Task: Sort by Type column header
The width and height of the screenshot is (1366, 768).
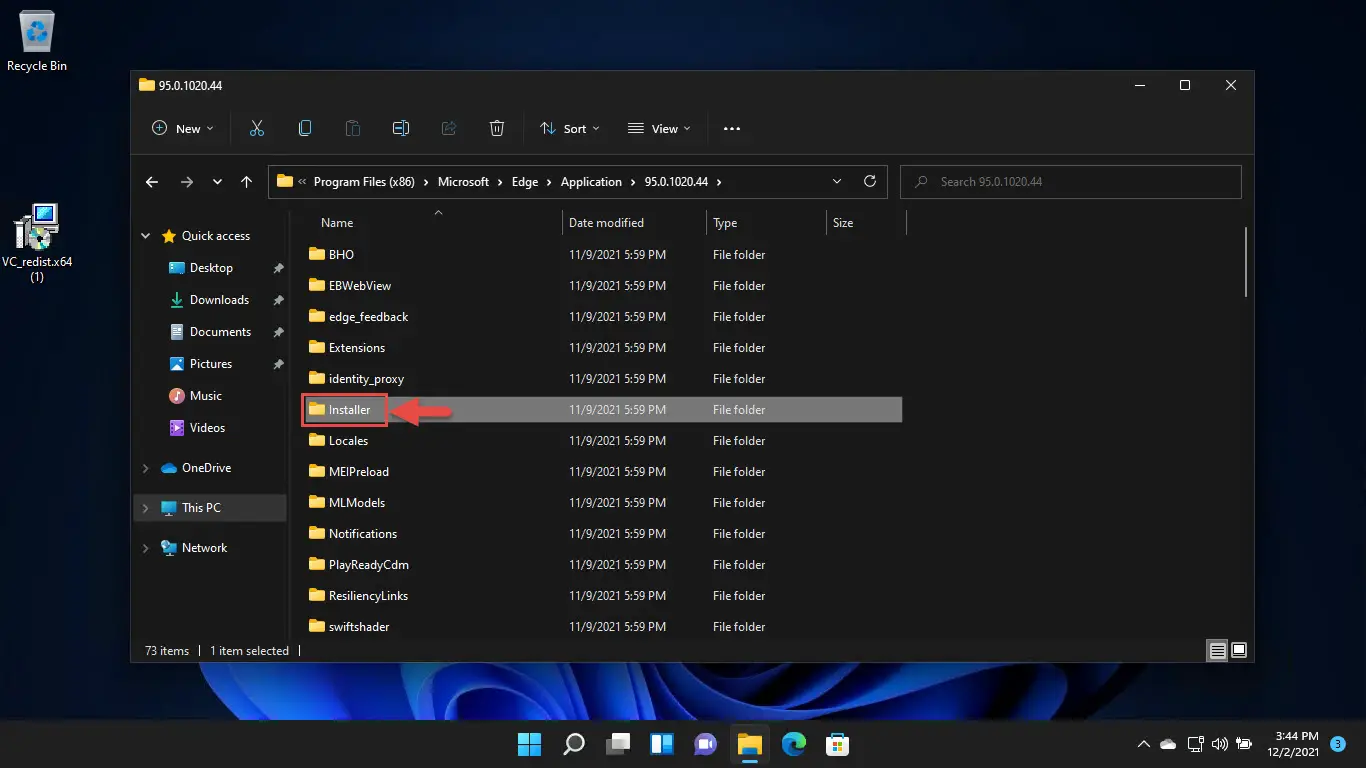Action: click(725, 223)
